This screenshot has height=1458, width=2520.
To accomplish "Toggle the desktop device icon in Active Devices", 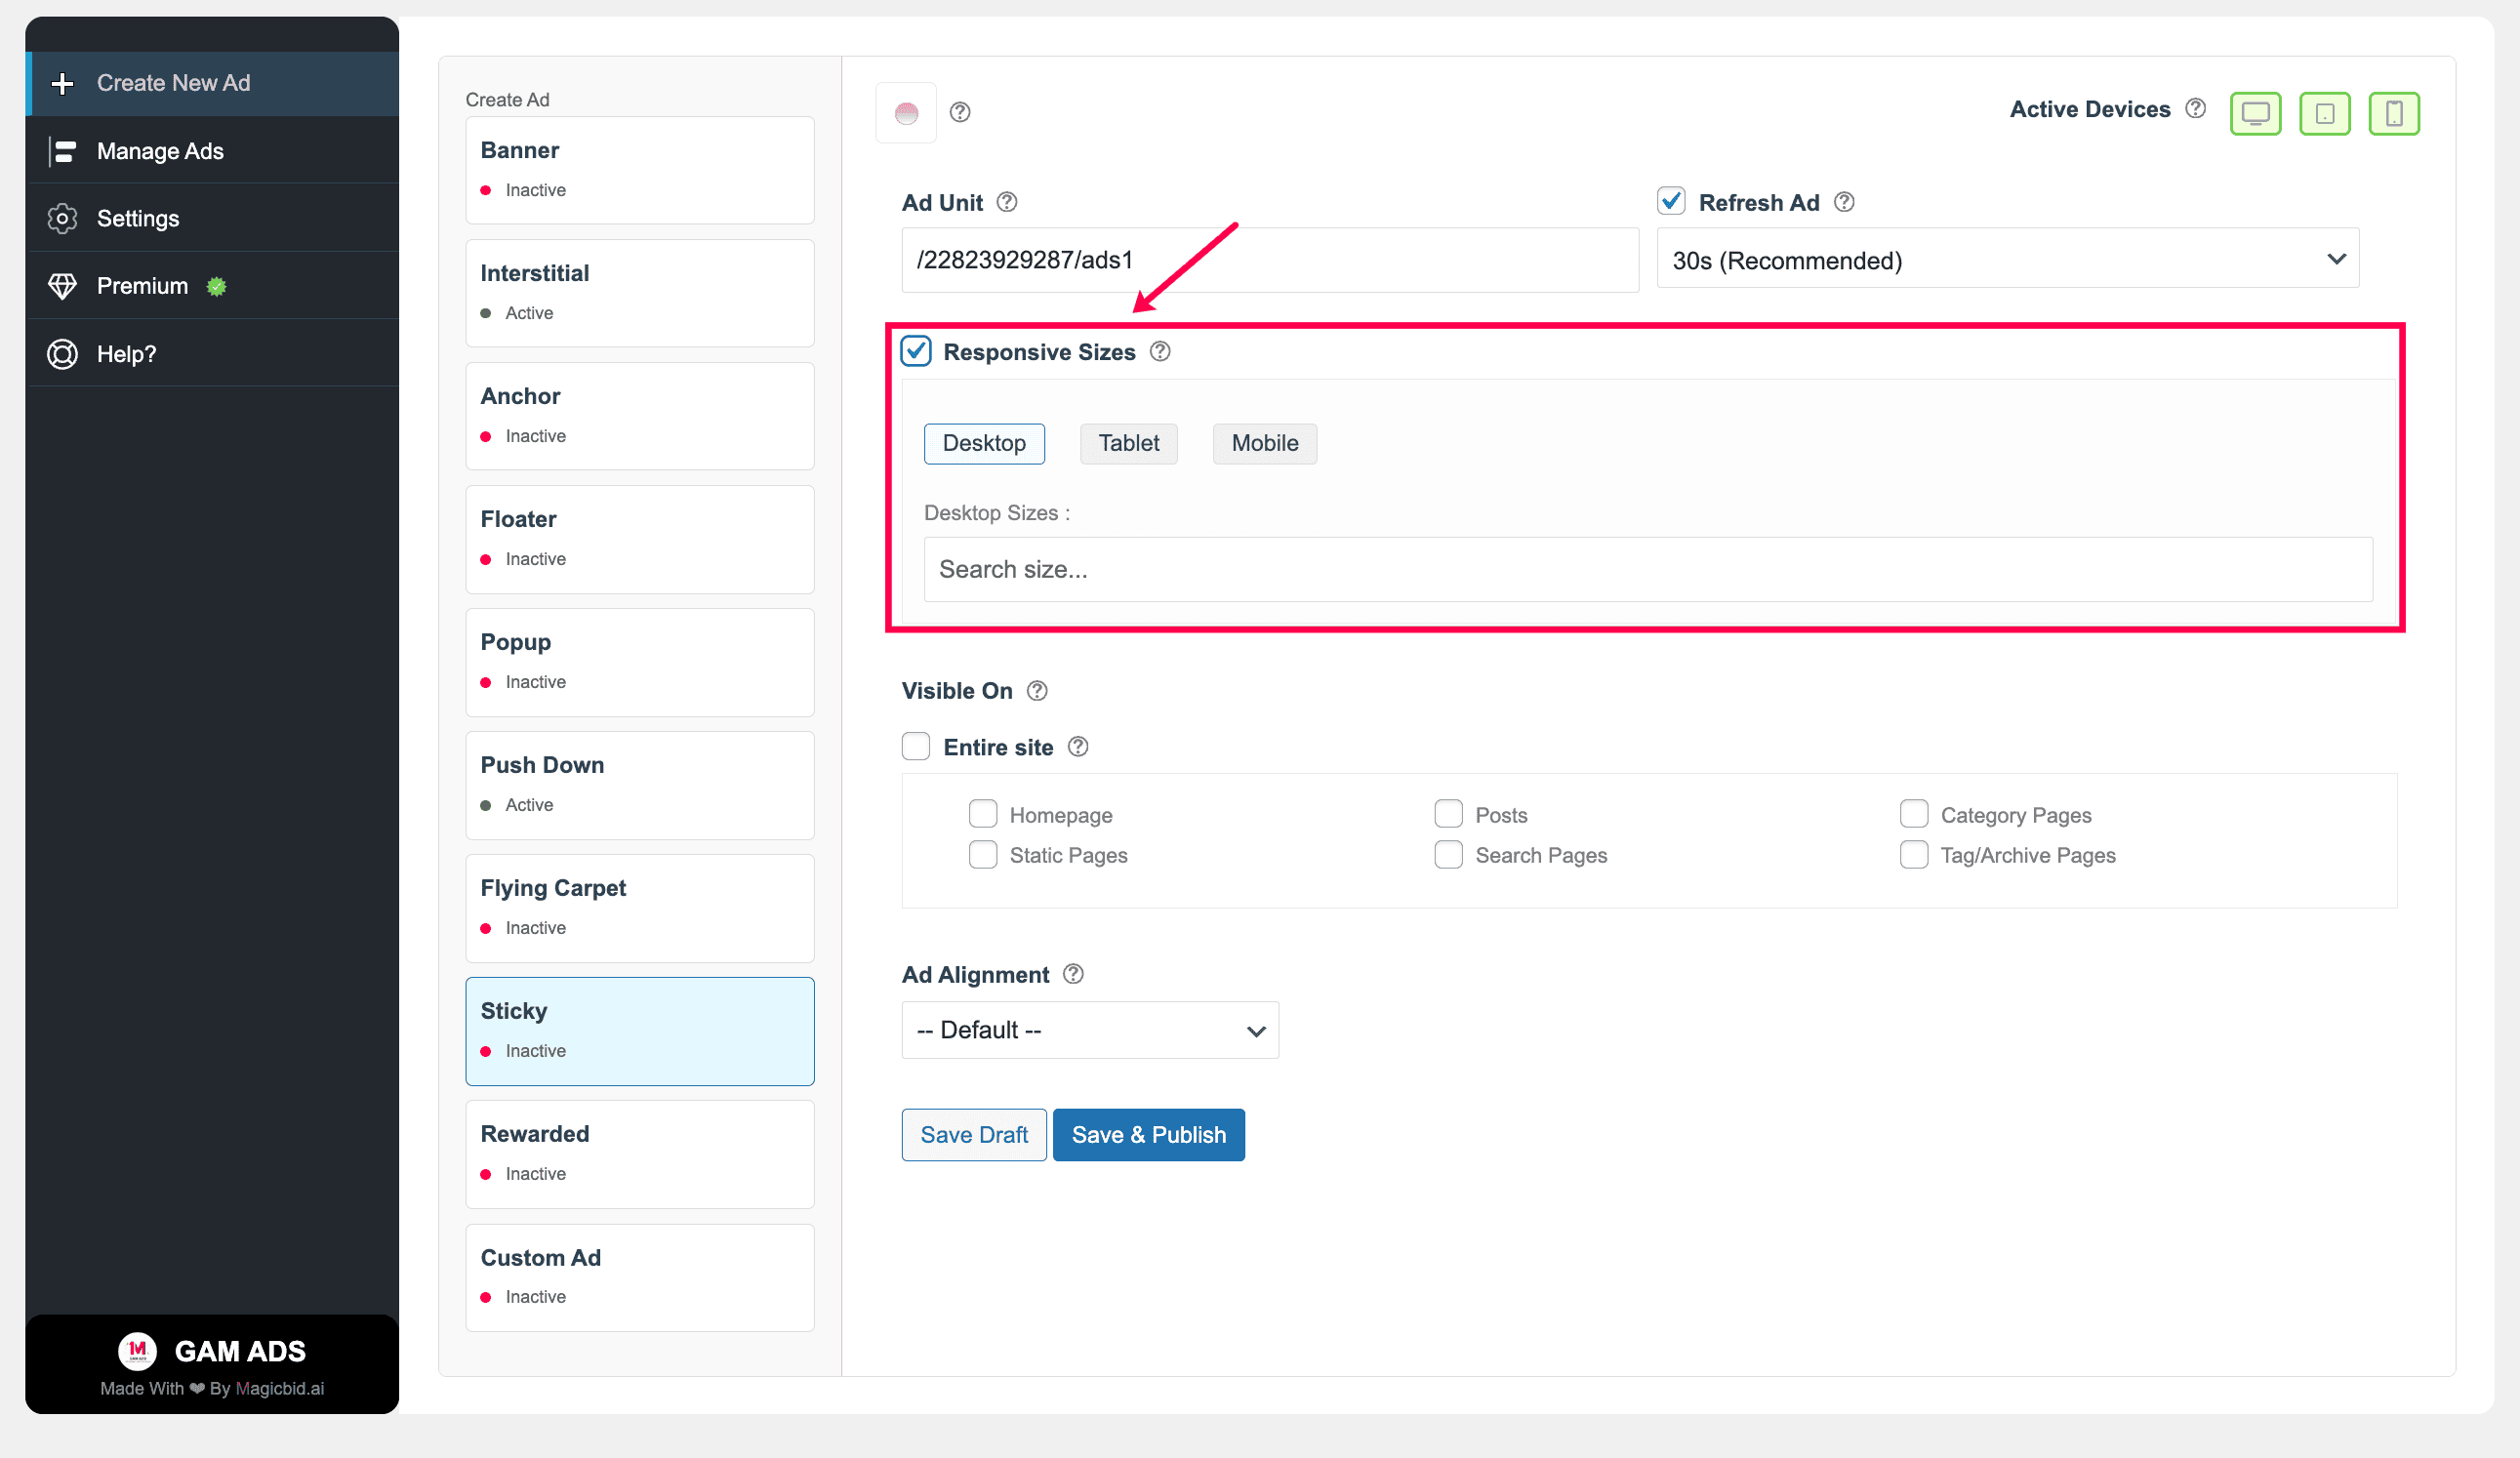I will click(2255, 113).
